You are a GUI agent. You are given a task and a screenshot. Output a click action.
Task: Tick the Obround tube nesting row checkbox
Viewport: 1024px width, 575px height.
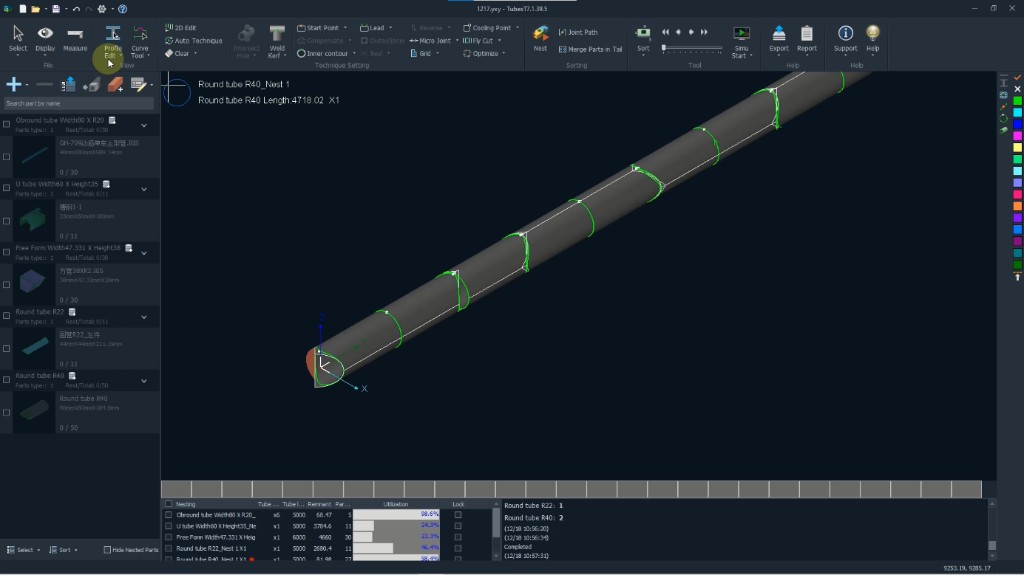point(168,515)
